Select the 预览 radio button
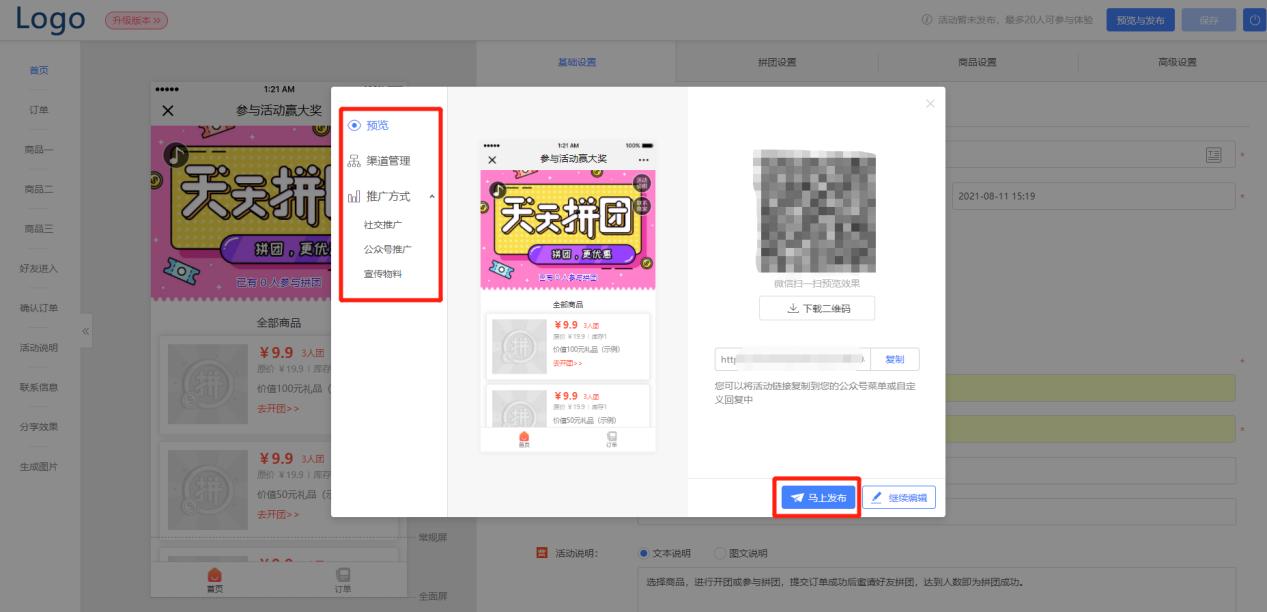The image size is (1267, 612). tap(353, 126)
